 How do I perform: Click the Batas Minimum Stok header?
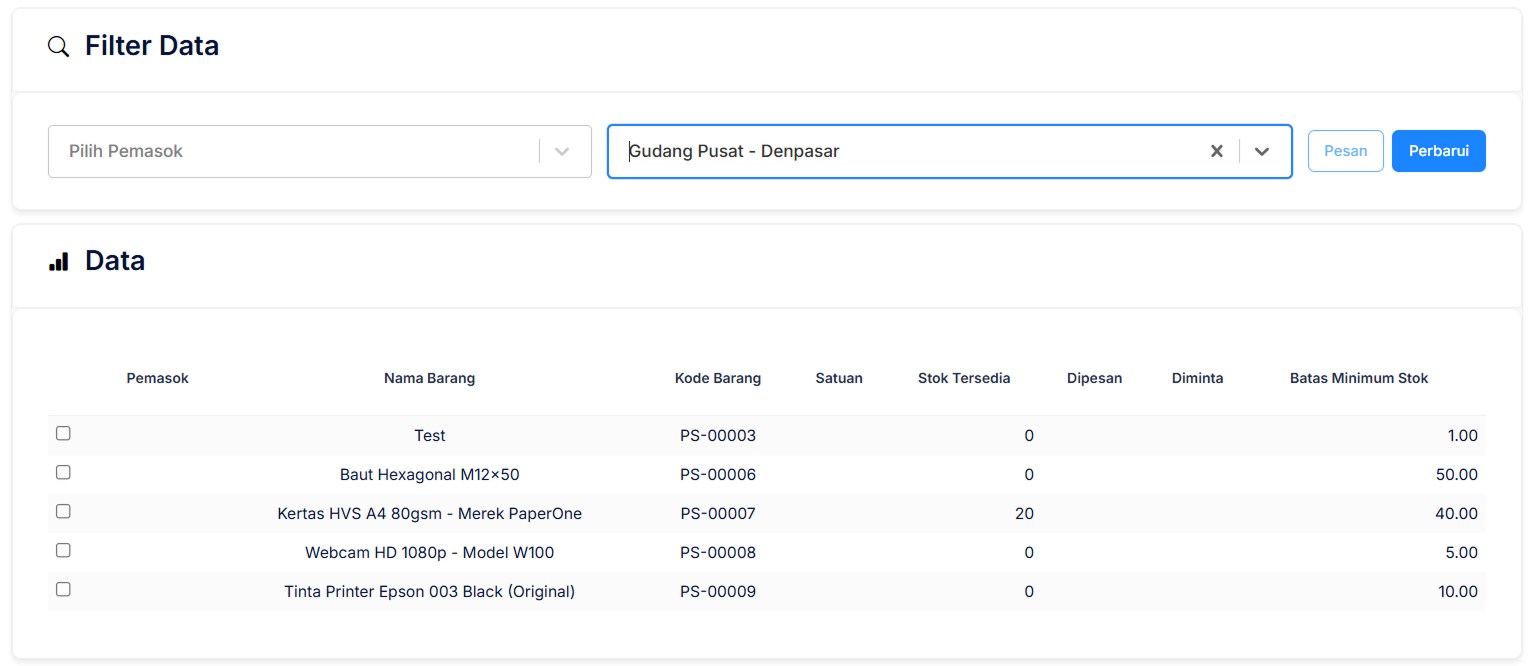click(x=1358, y=378)
